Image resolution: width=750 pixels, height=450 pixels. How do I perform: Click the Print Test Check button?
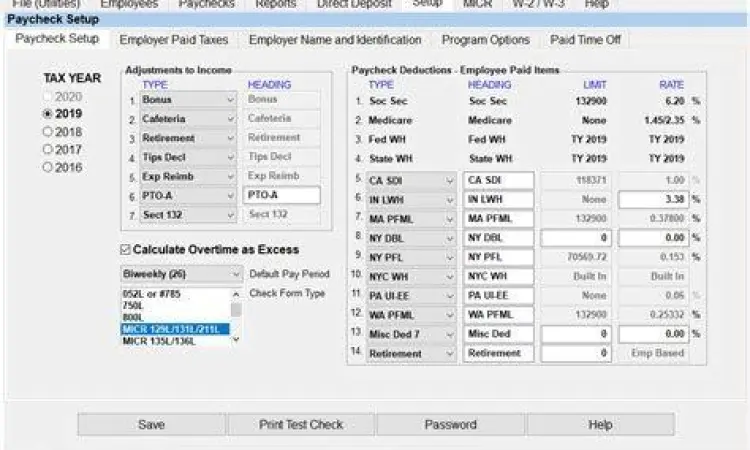pos(301,424)
